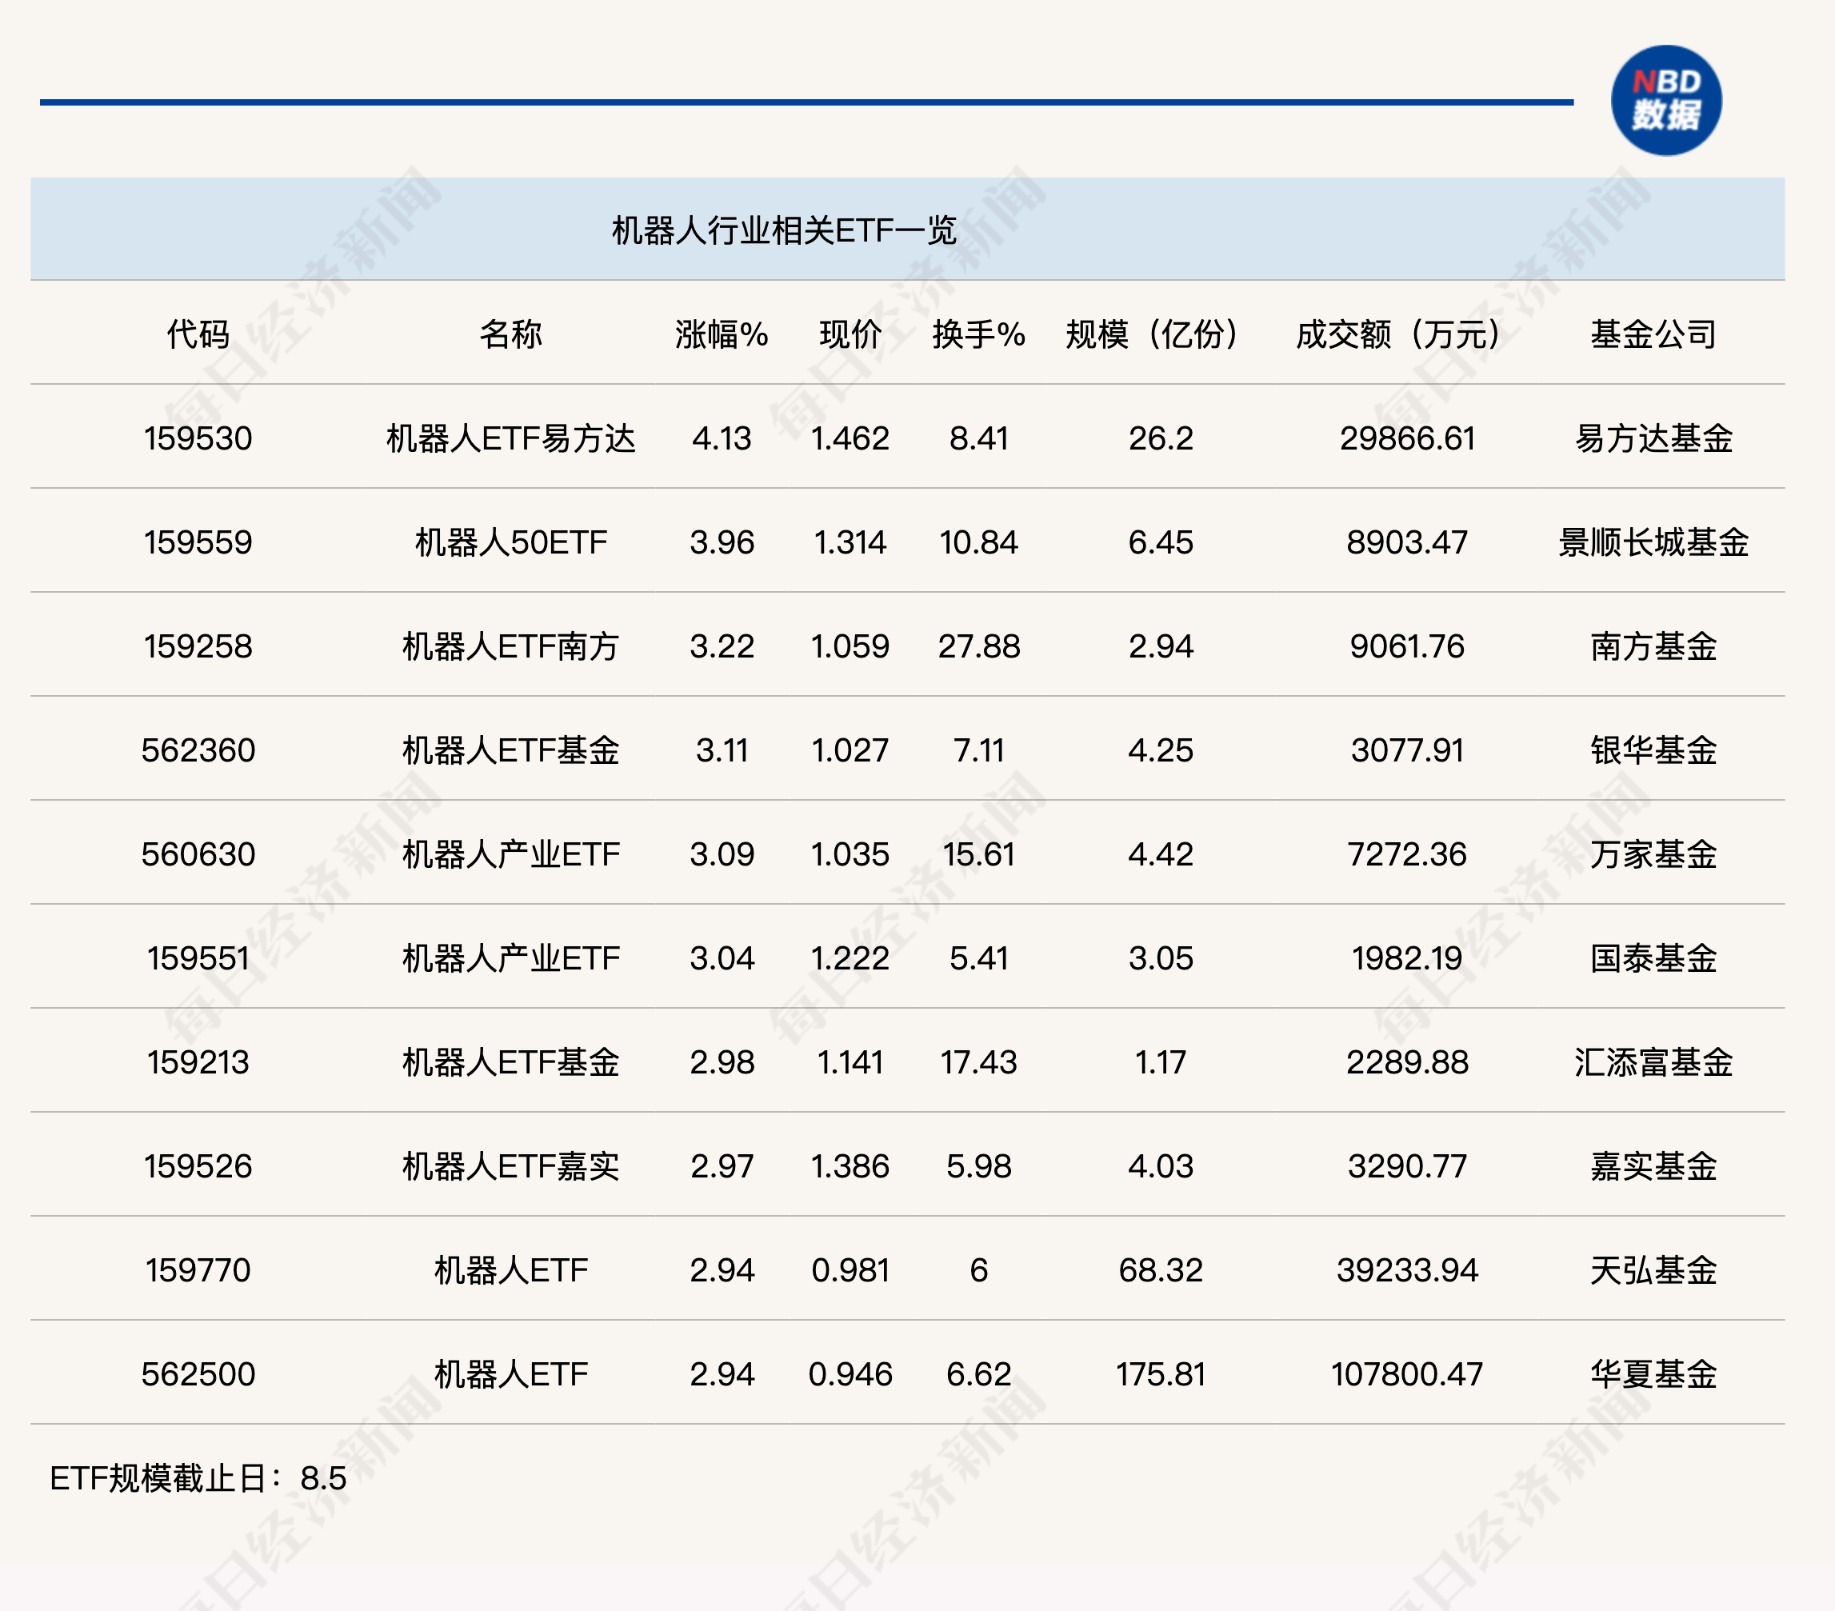Viewport: 1835px width, 1611px height.
Task: Click price 1.222
Action: click(x=850, y=958)
